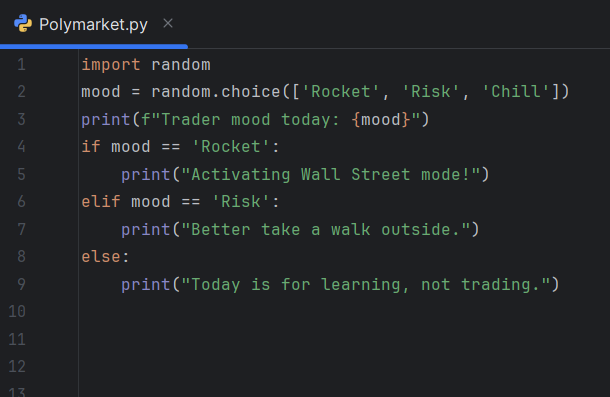Click the 'elif' keyword on line 6
The width and height of the screenshot is (610, 397).
pyautogui.click(x=101, y=202)
